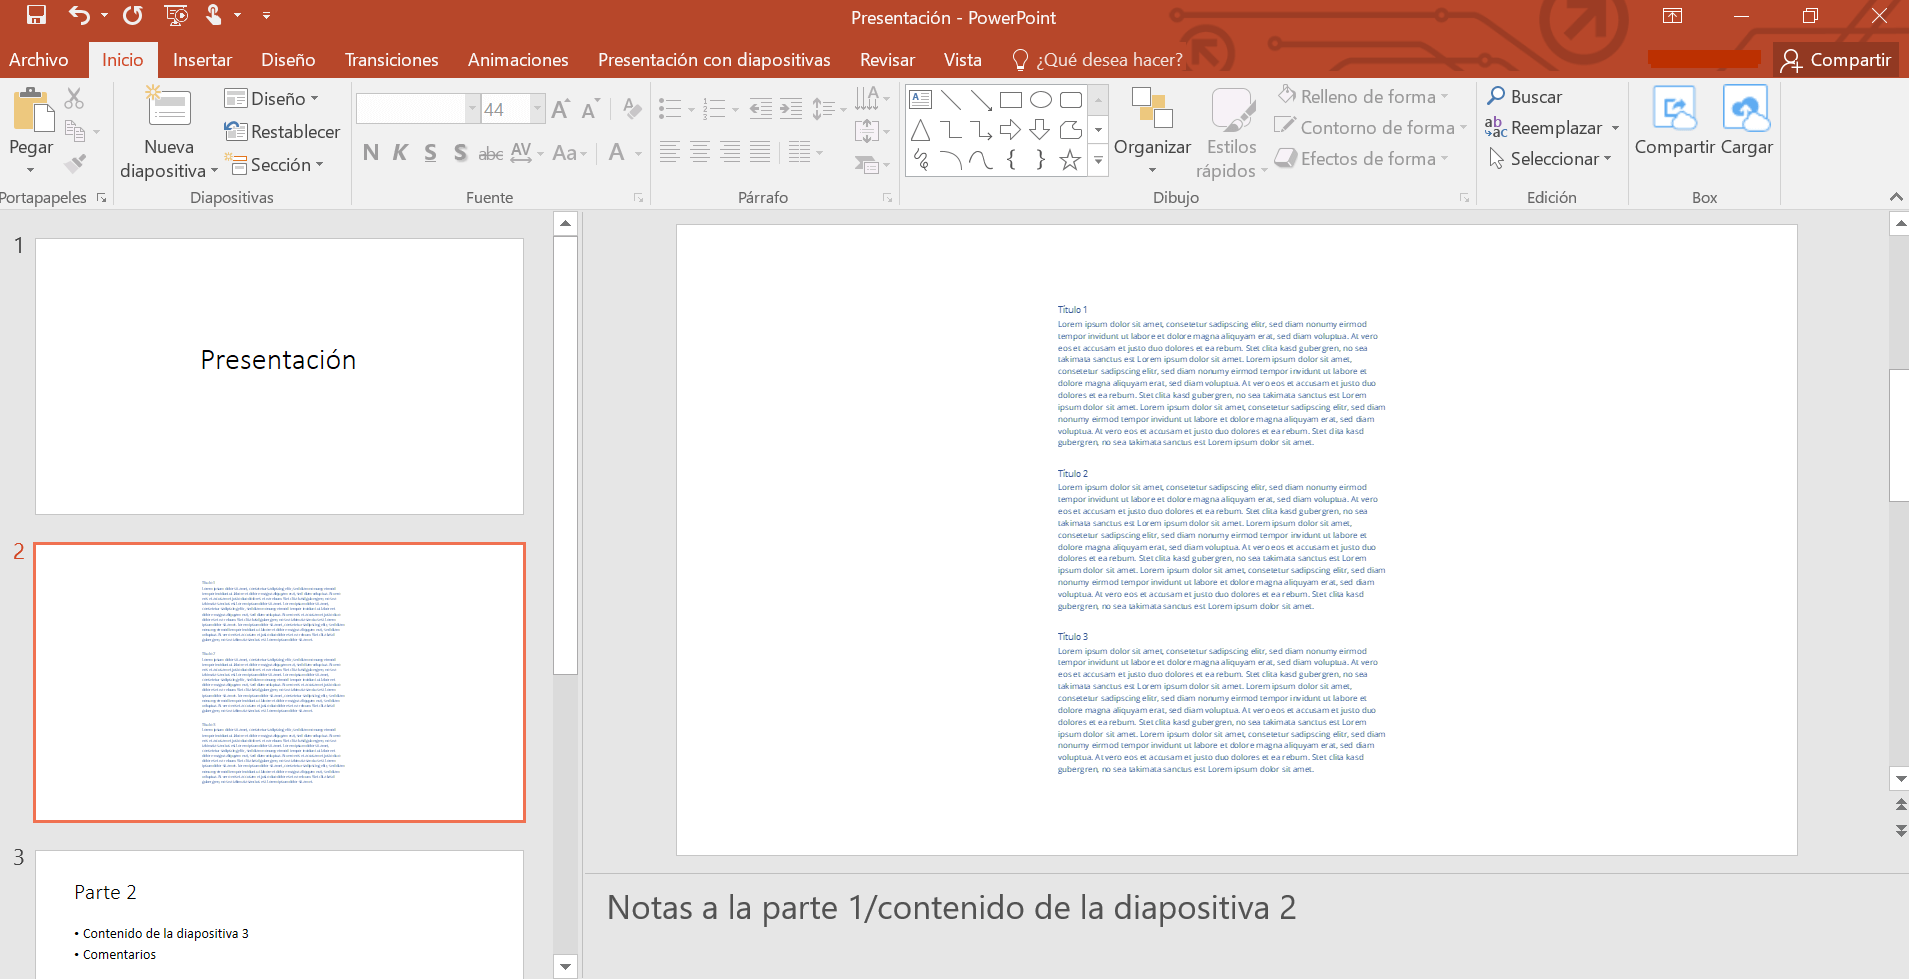1909x979 pixels.
Task: Click the Box Compartir icon
Action: coord(1675,108)
